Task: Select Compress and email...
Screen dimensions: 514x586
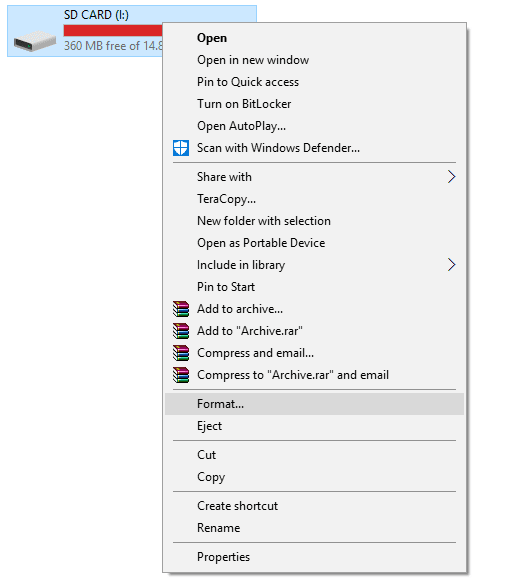Action: coord(314,353)
